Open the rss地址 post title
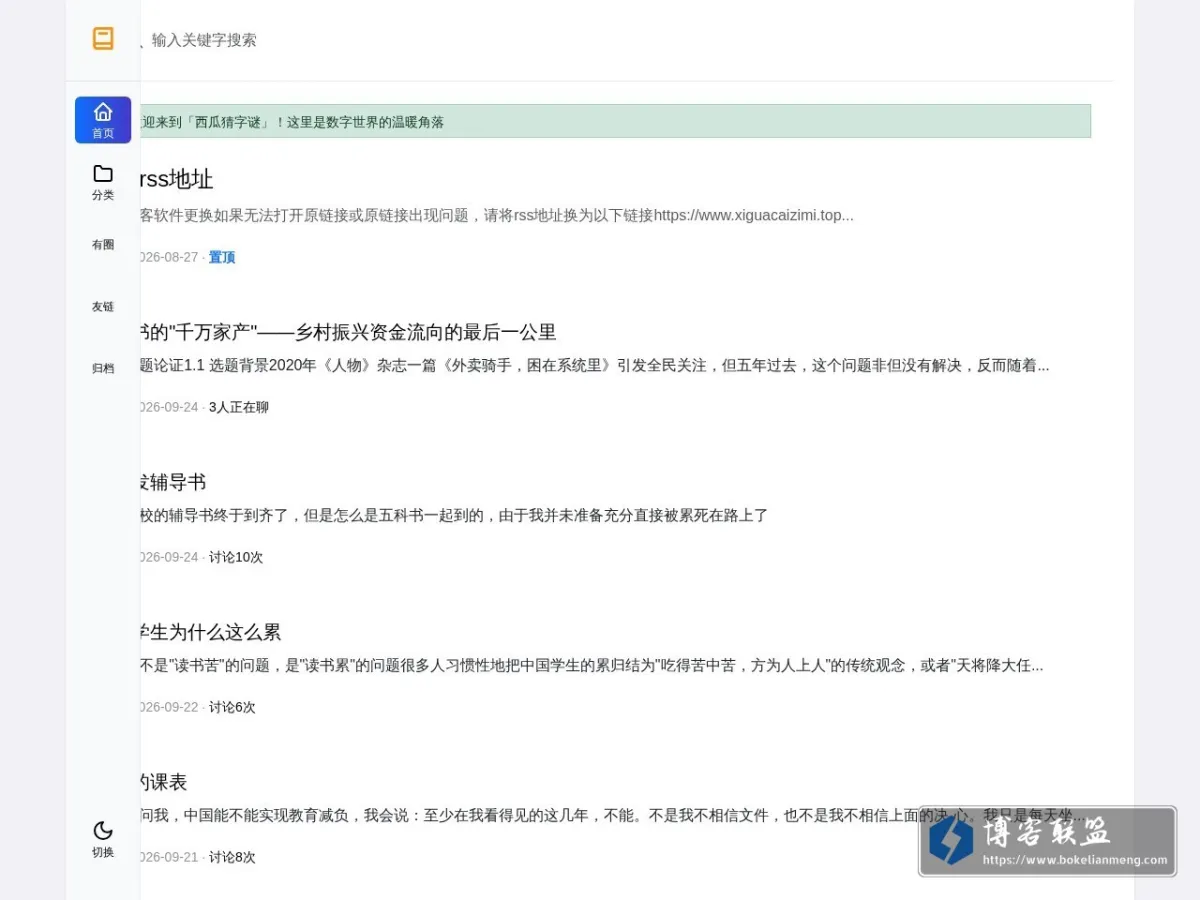 tap(177, 180)
